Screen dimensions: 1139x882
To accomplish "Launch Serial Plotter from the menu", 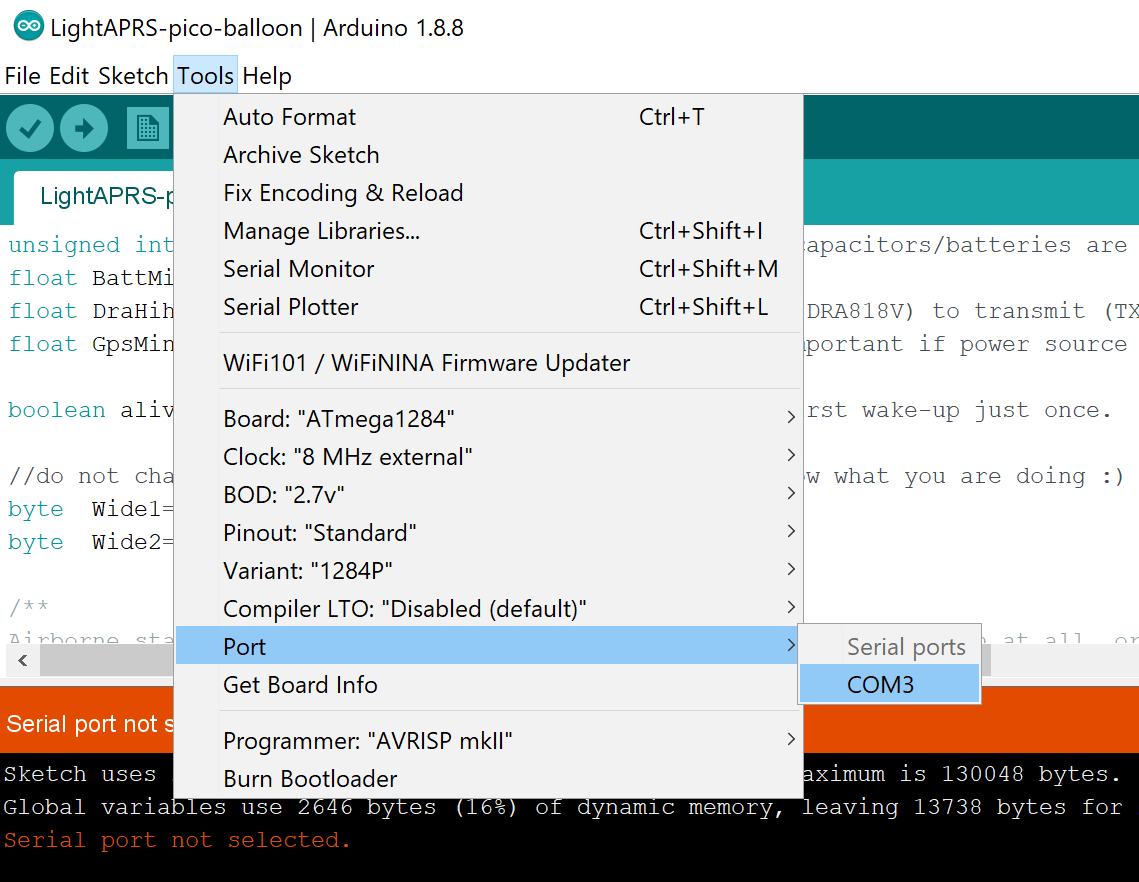I will coord(488,307).
